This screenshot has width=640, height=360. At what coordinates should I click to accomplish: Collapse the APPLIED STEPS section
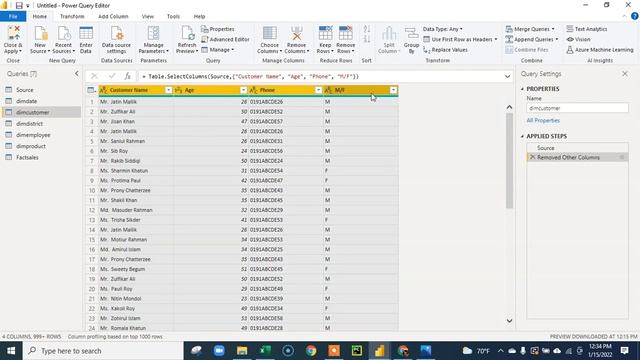(522, 136)
